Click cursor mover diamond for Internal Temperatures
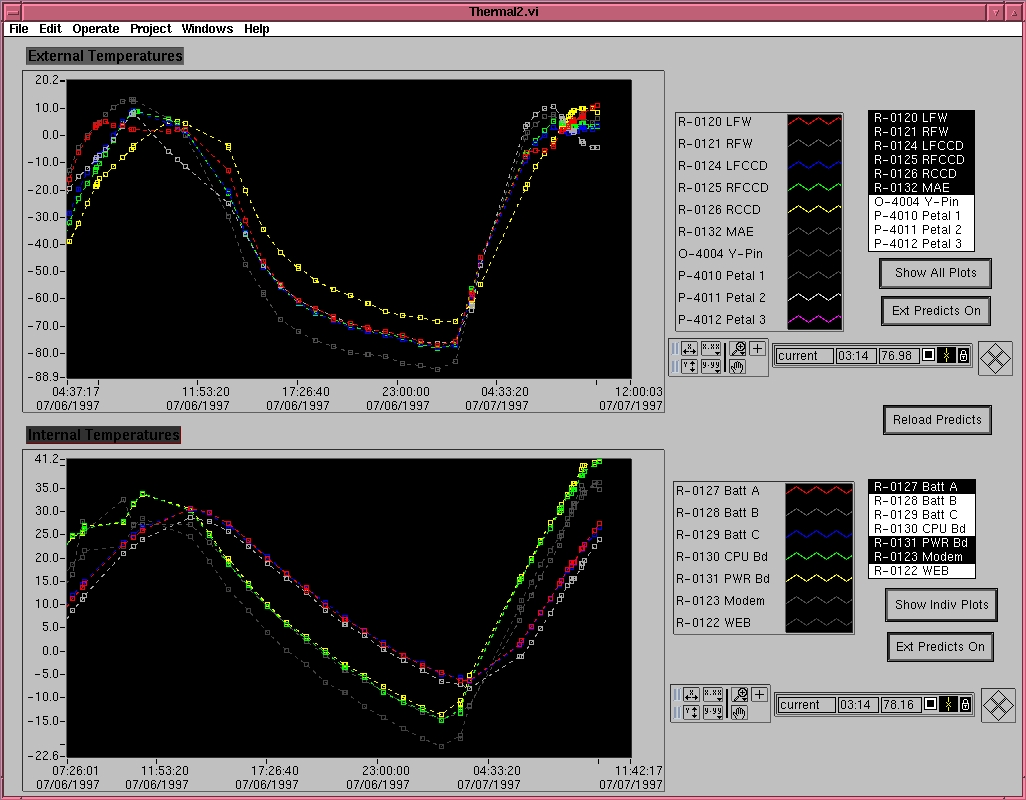Viewport: 1026px width, 800px height. [x=997, y=705]
